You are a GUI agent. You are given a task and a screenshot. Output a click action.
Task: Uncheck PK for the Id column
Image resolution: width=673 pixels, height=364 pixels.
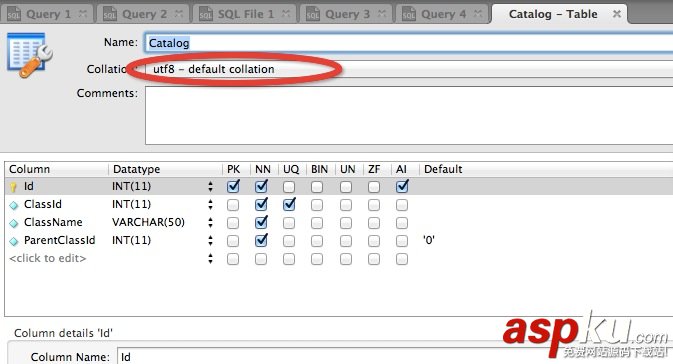[233, 186]
